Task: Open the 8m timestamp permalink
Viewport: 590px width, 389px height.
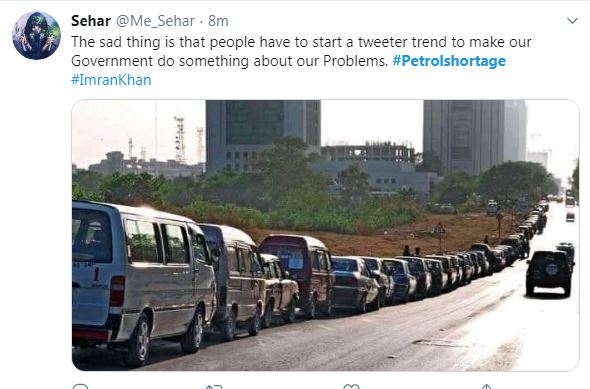Action: (218, 21)
